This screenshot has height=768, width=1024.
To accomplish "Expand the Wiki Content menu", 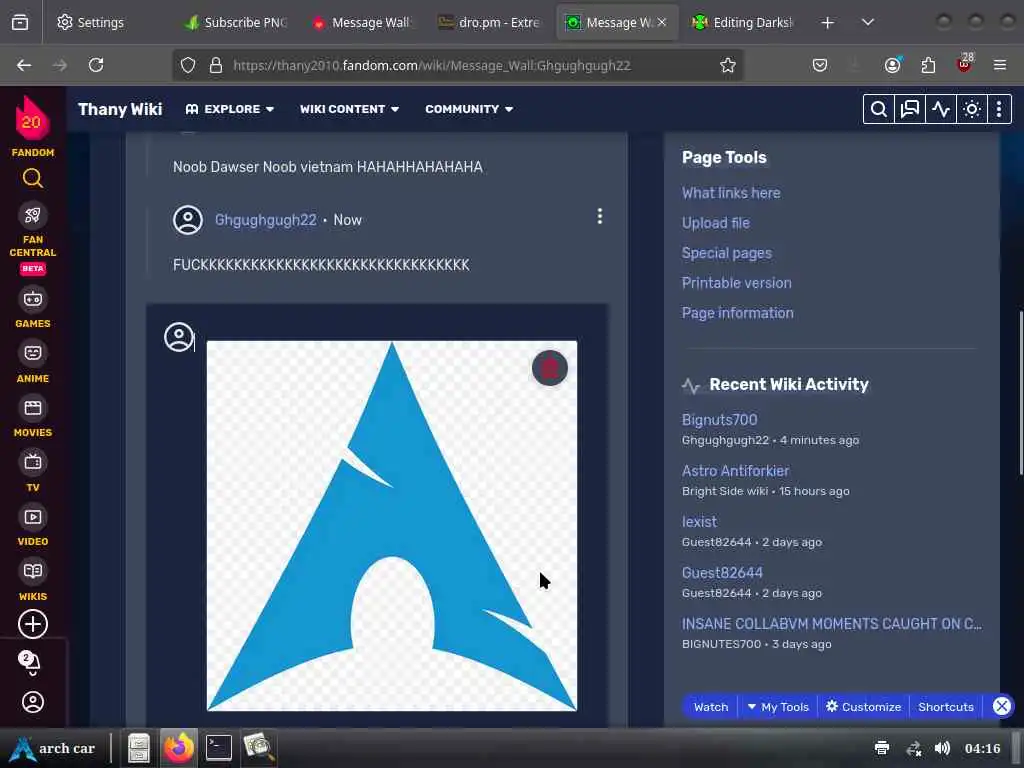I will (349, 109).
